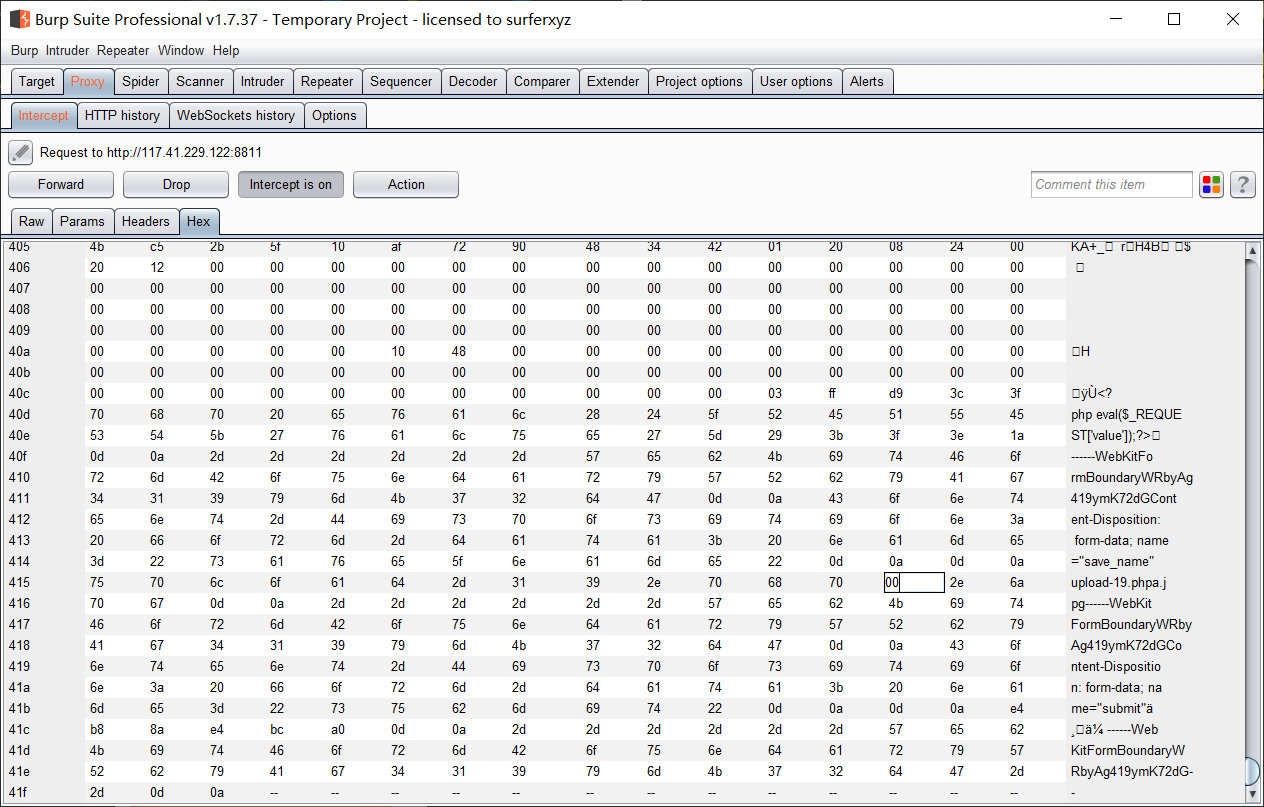The height and width of the screenshot is (807, 1264).
Task: Click the pencil edit icon beside request URL
Action: 21,152
